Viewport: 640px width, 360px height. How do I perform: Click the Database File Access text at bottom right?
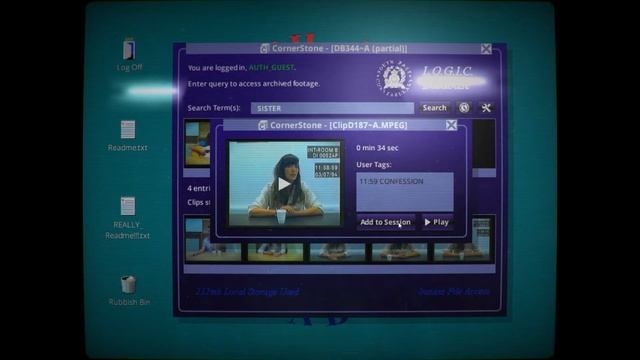click(453, 291)
